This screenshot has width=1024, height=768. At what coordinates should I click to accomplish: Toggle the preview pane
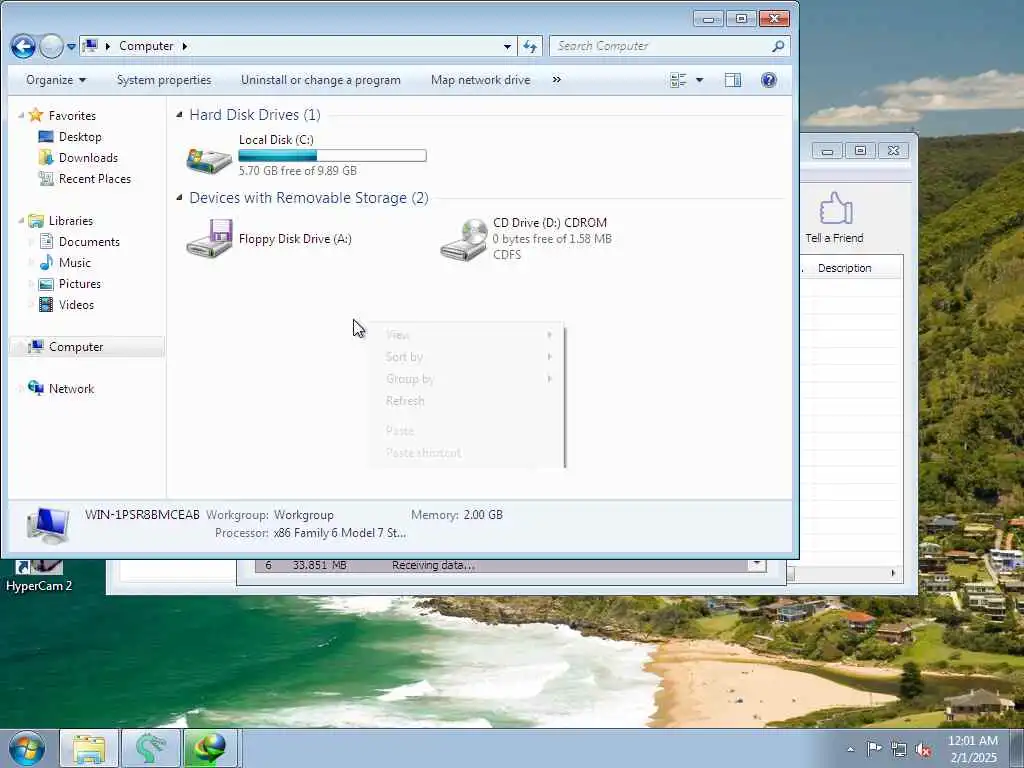point(733,80)
